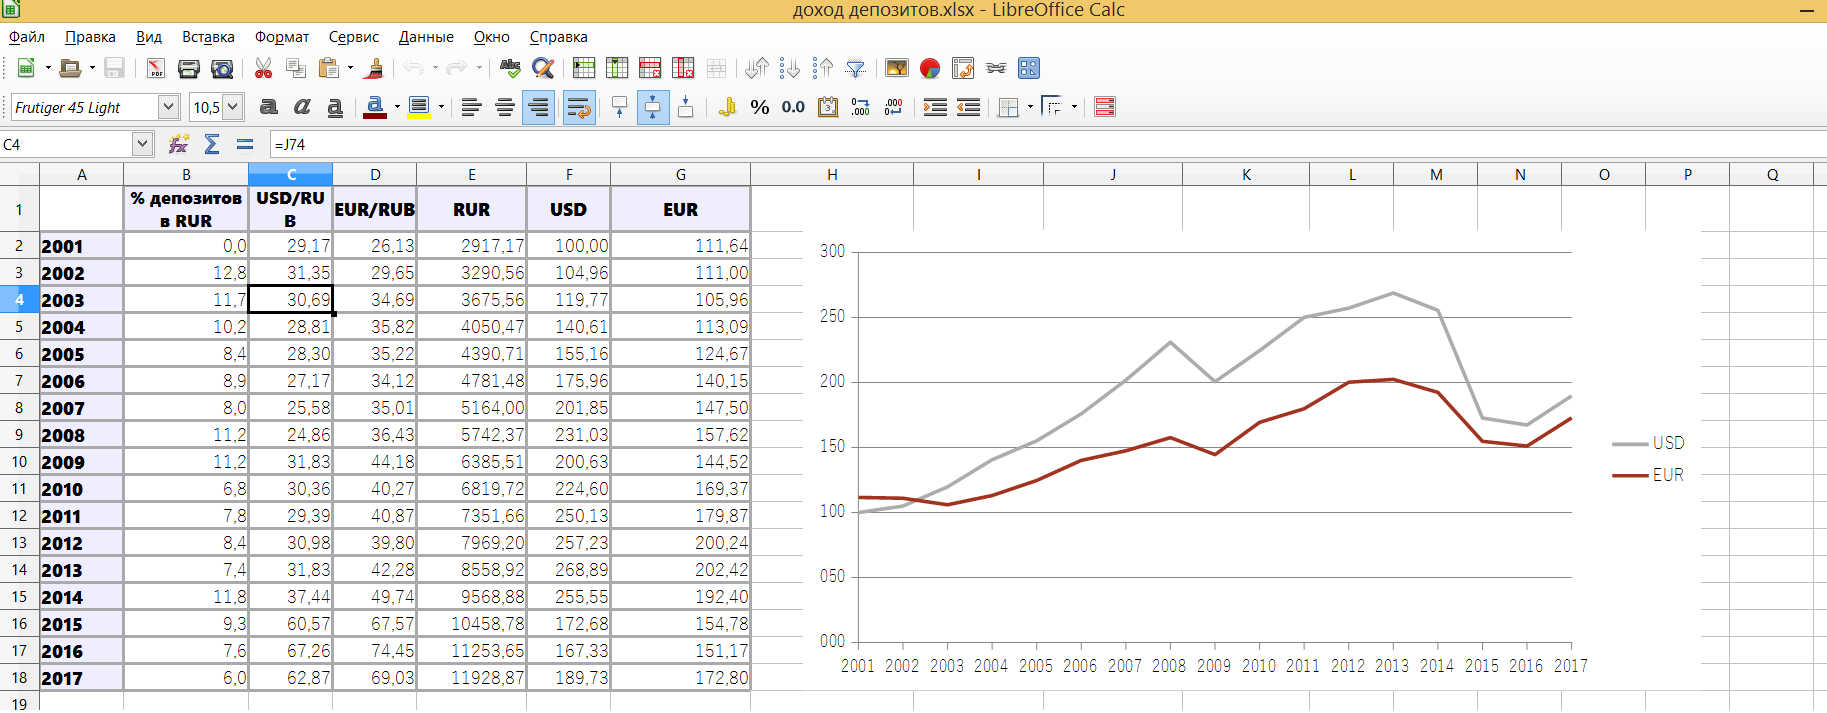Delete rows using the toolbar icon
This screenshot has height=713, width=1827.
pyautogui.click(x=650, y=68)
